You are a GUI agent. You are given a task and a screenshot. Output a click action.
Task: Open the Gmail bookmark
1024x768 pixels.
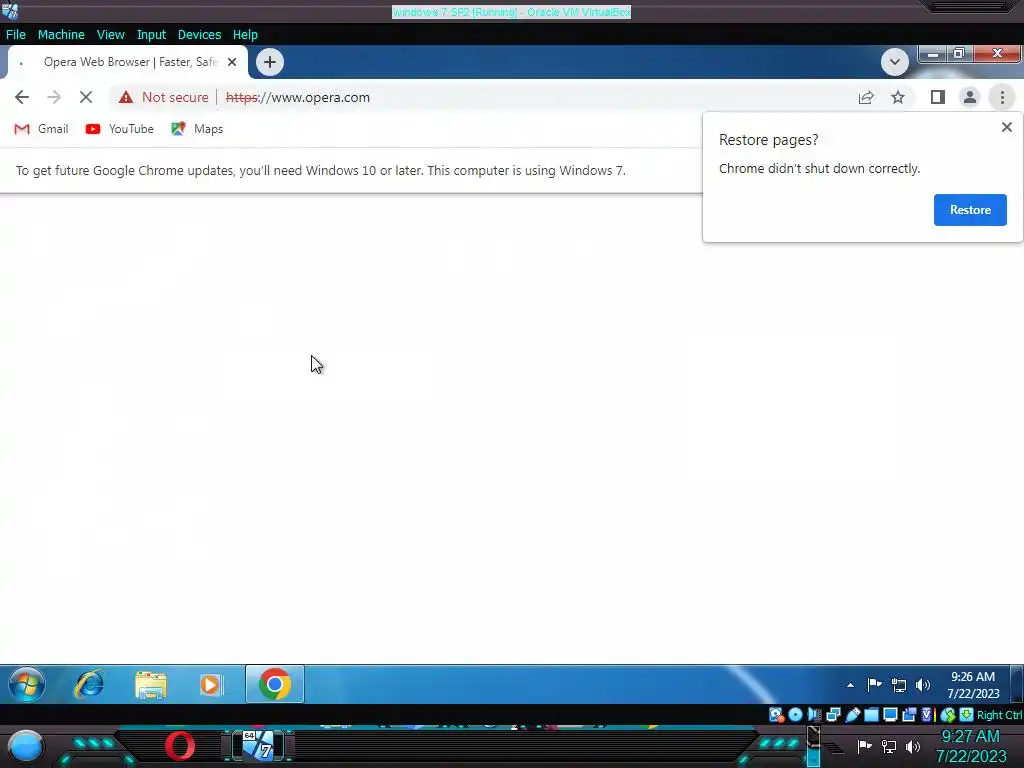41,129
